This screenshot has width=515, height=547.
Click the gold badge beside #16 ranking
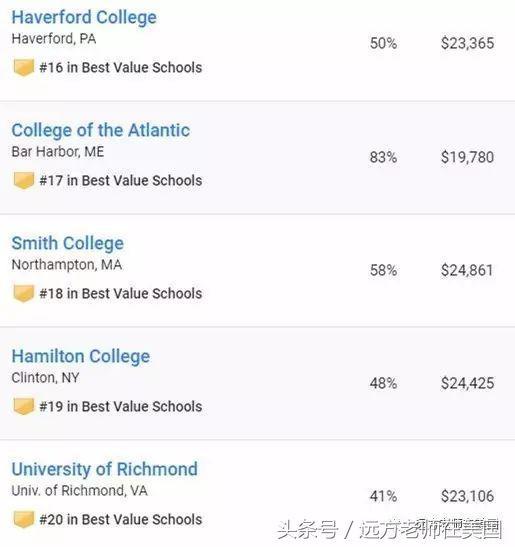(x=24, y=67)
